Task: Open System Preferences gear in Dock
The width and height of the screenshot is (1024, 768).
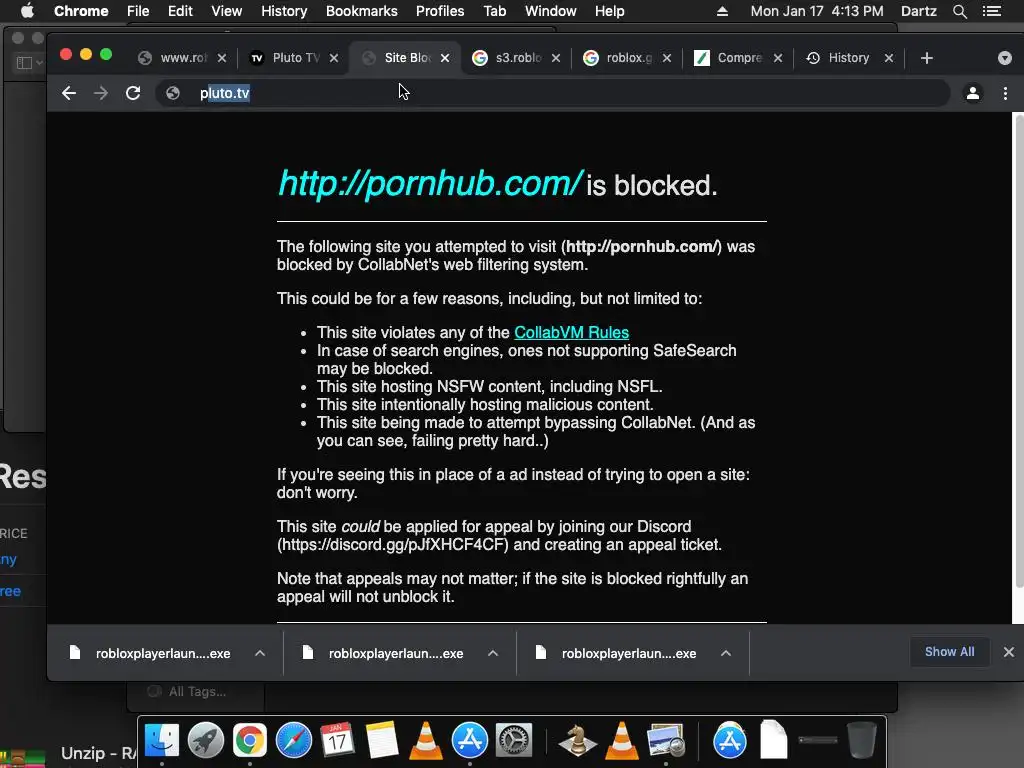Action: [513, 741]
